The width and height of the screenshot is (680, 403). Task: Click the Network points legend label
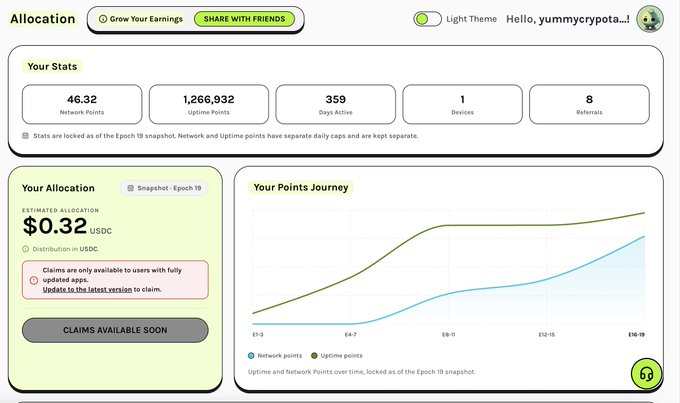[x=280, y=356]
